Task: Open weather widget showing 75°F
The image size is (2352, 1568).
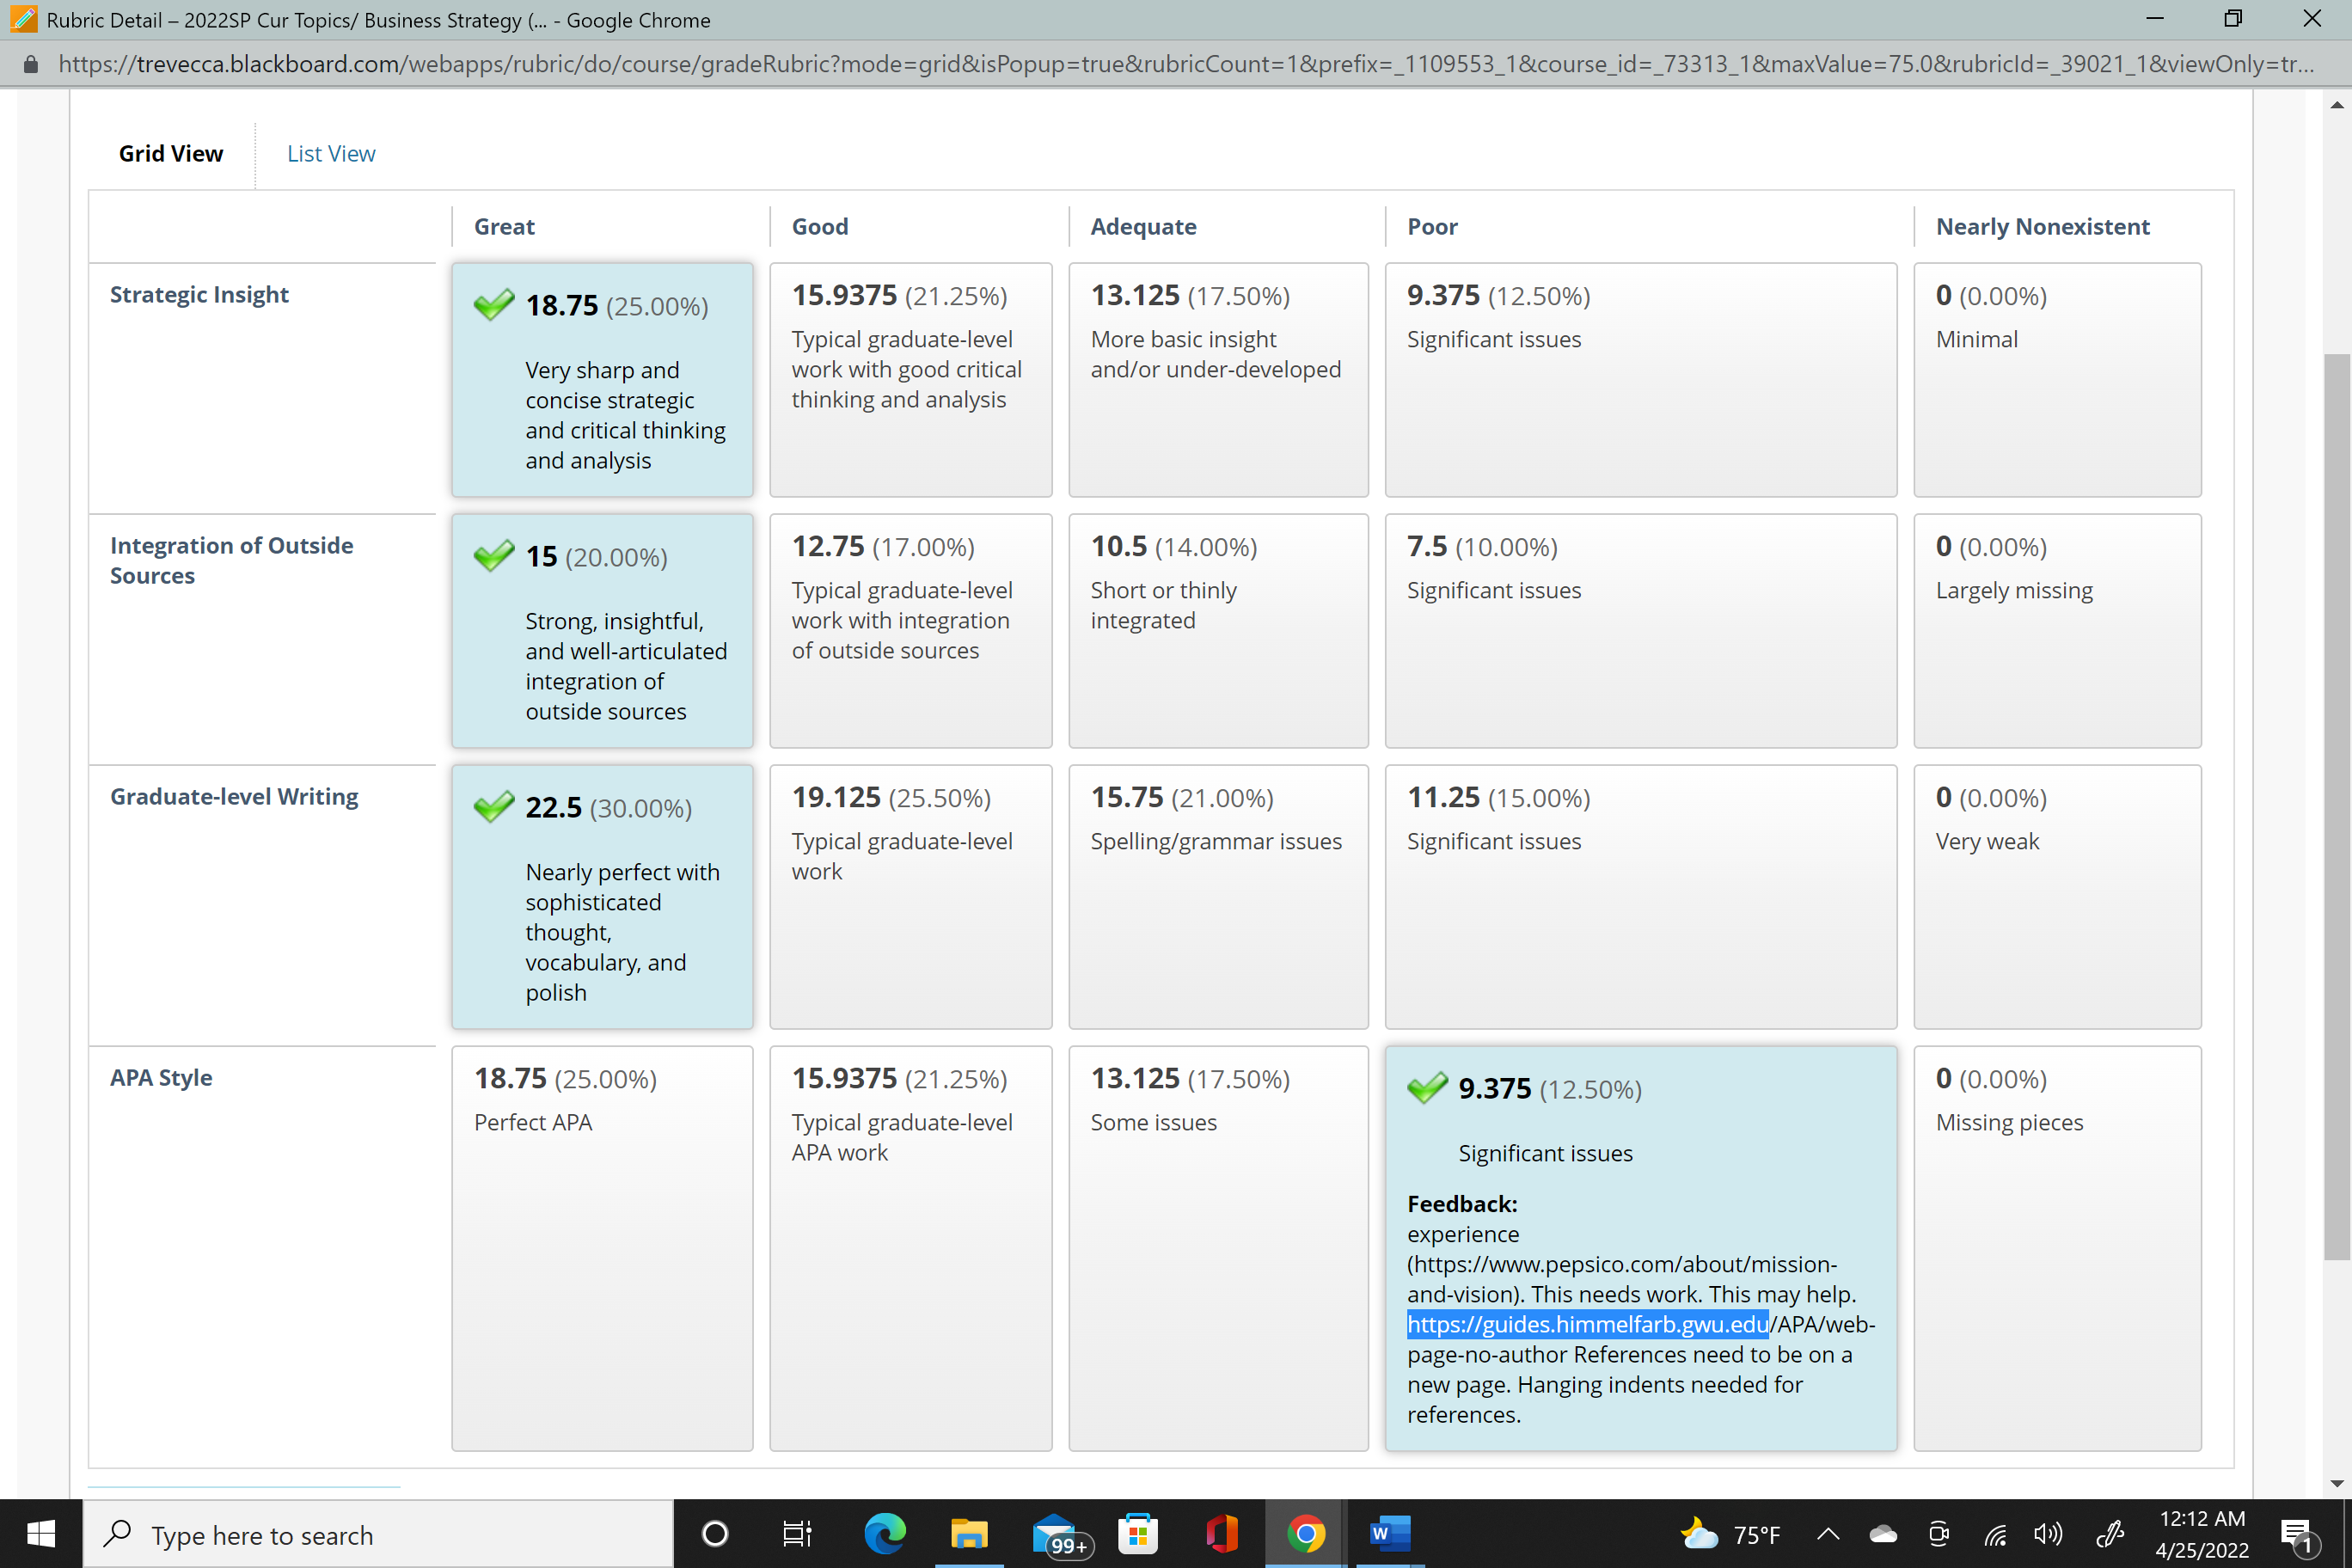Action: [1731, 1534]
